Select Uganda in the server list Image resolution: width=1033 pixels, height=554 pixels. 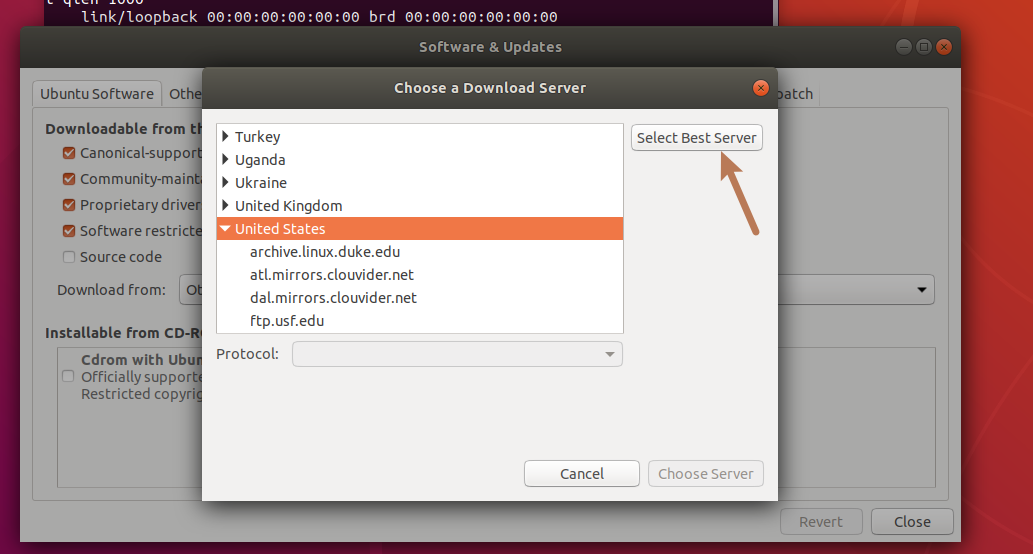pyautogui.click(x=420, y=159)
